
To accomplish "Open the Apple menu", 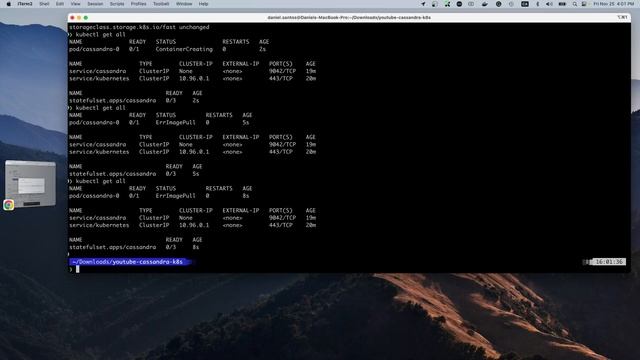I will 9,4.
